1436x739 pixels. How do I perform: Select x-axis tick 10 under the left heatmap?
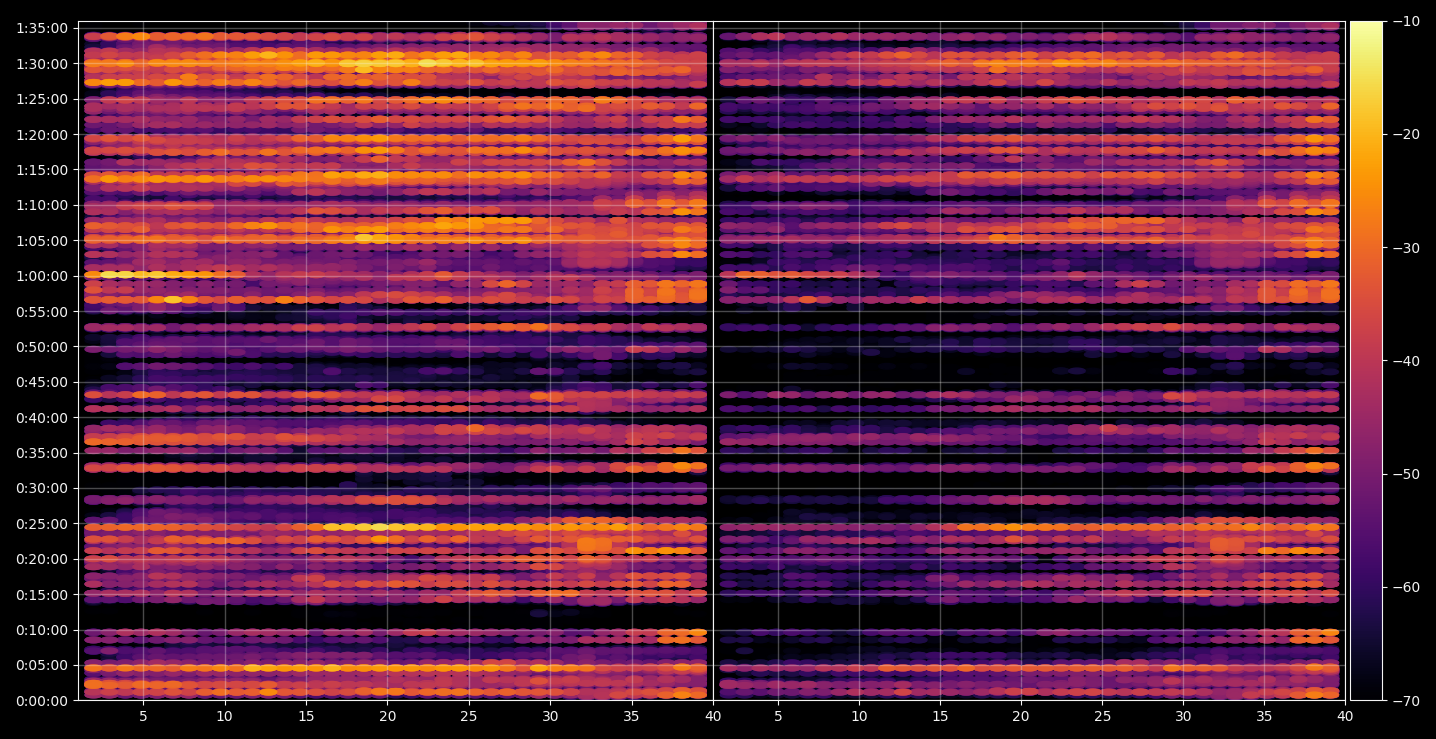click(224, 717)
